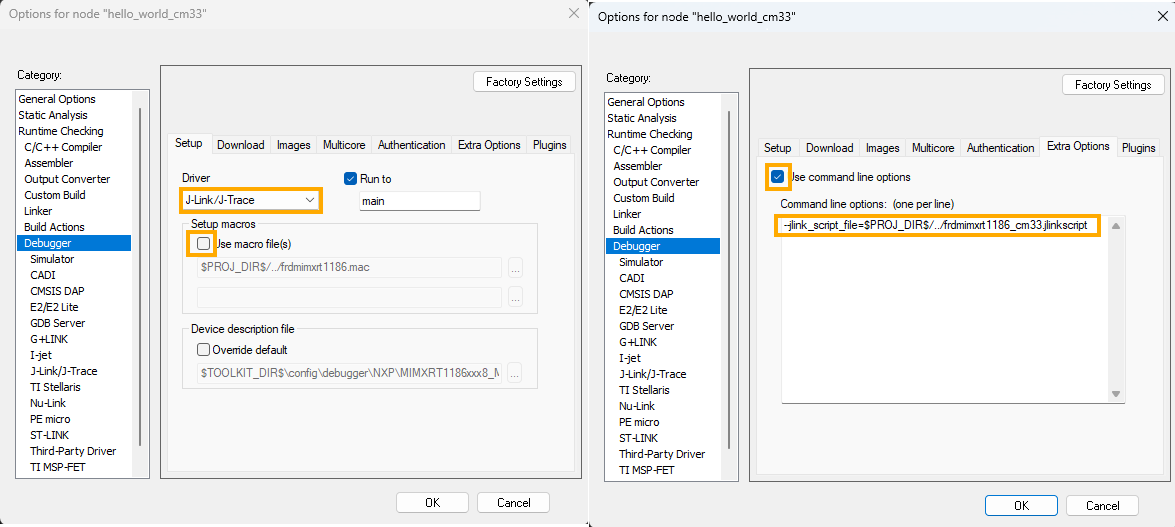Switch to Download tab beside the active Setup tab
1175x527 pixels.
241,145
